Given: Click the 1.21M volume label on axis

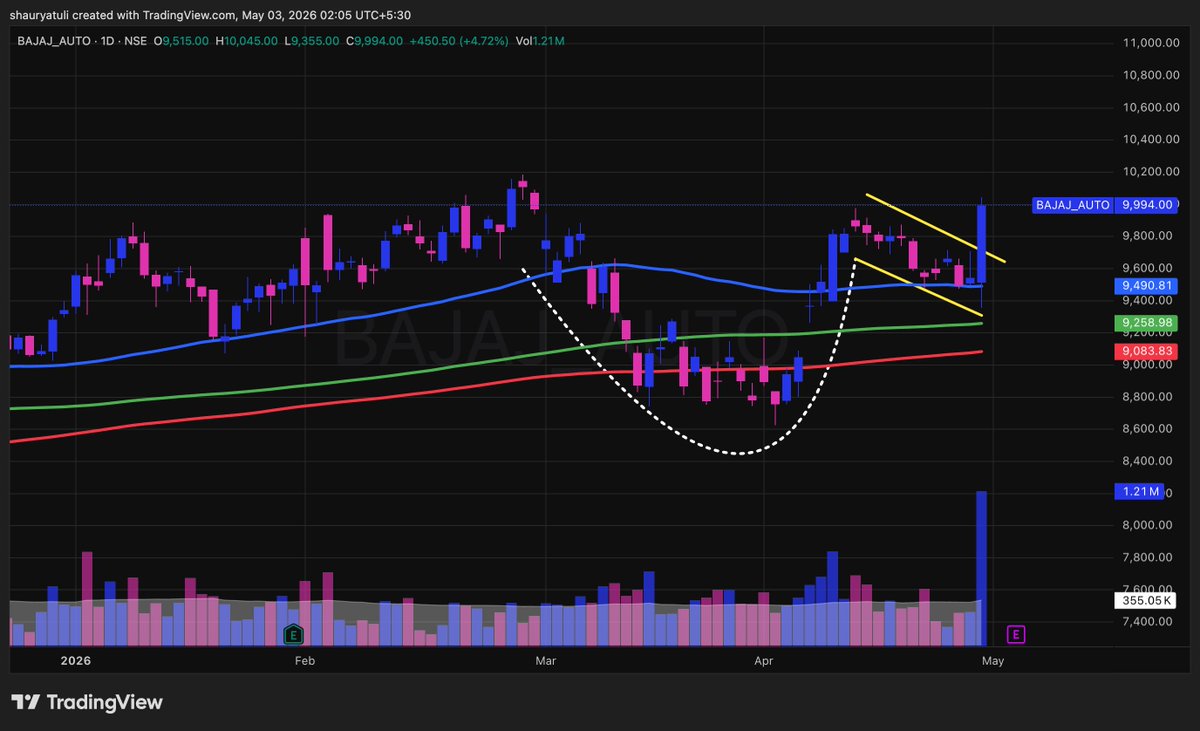Looking at the screenshot, I should point(1139,492).
